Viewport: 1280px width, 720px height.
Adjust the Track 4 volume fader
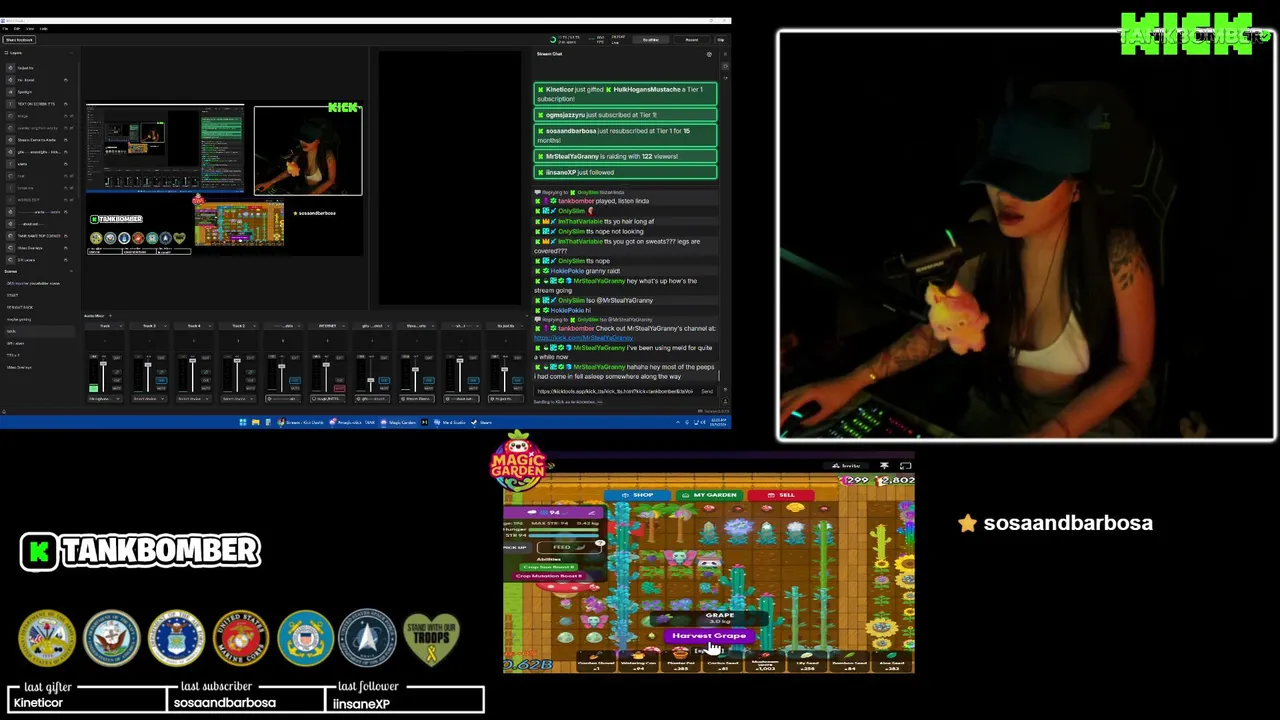point(193,360)
